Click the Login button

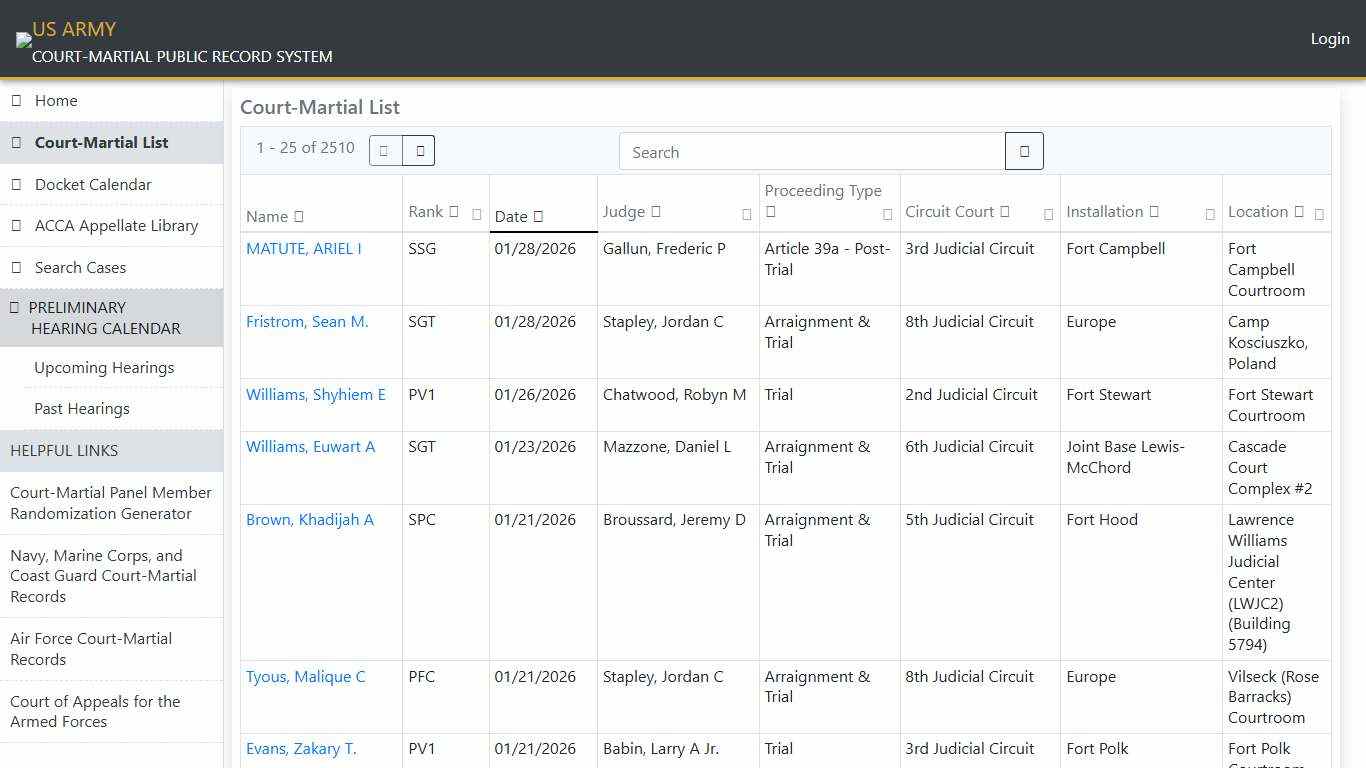[1330, 38]
